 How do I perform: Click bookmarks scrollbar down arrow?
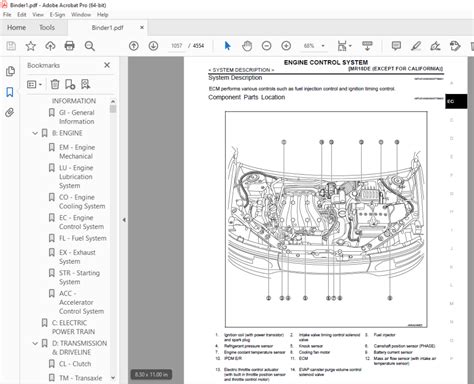113,378
